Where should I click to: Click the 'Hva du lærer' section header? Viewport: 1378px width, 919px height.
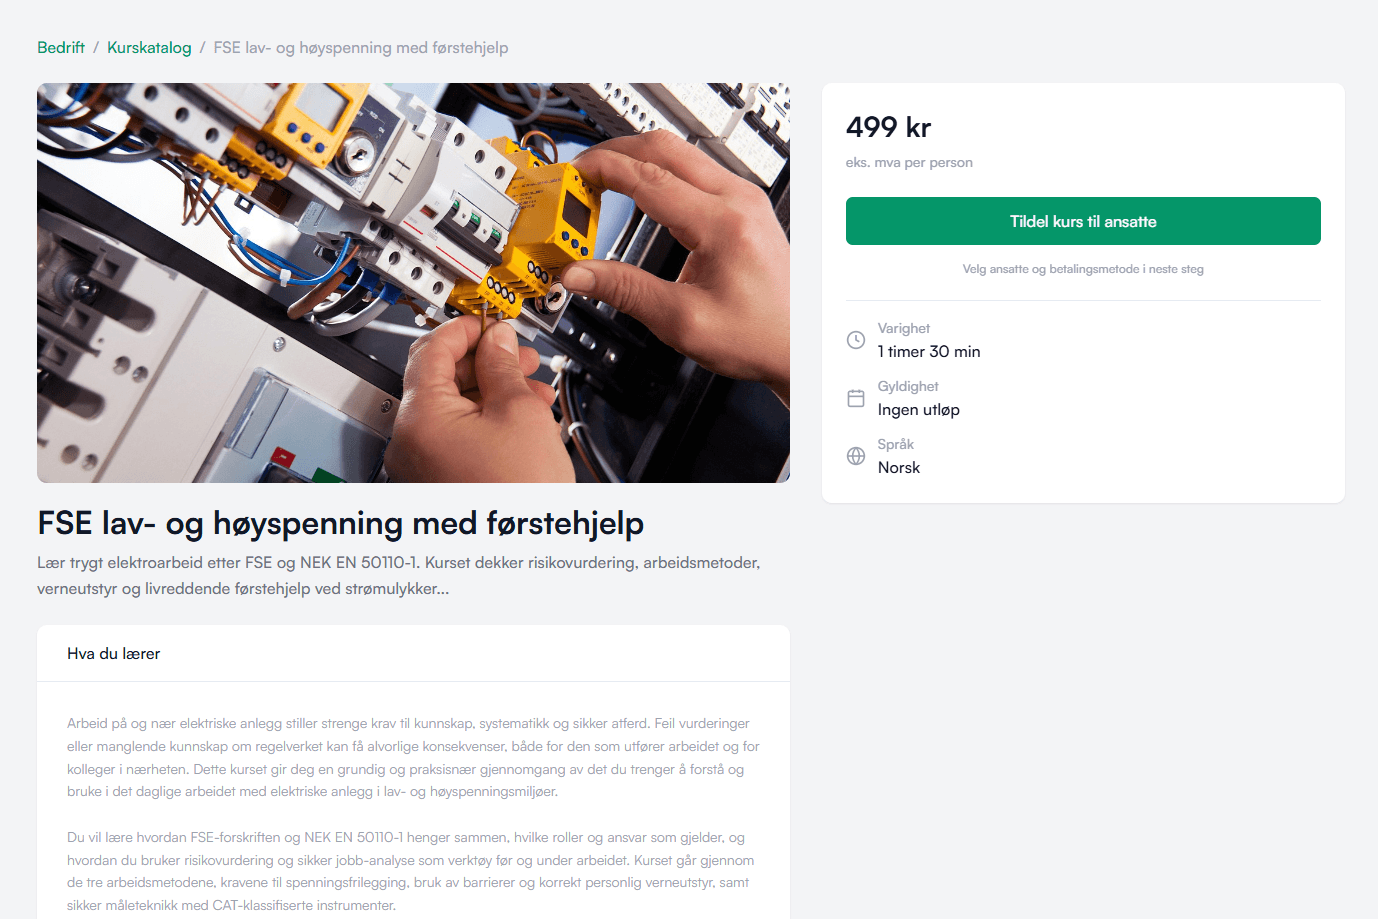413,654
